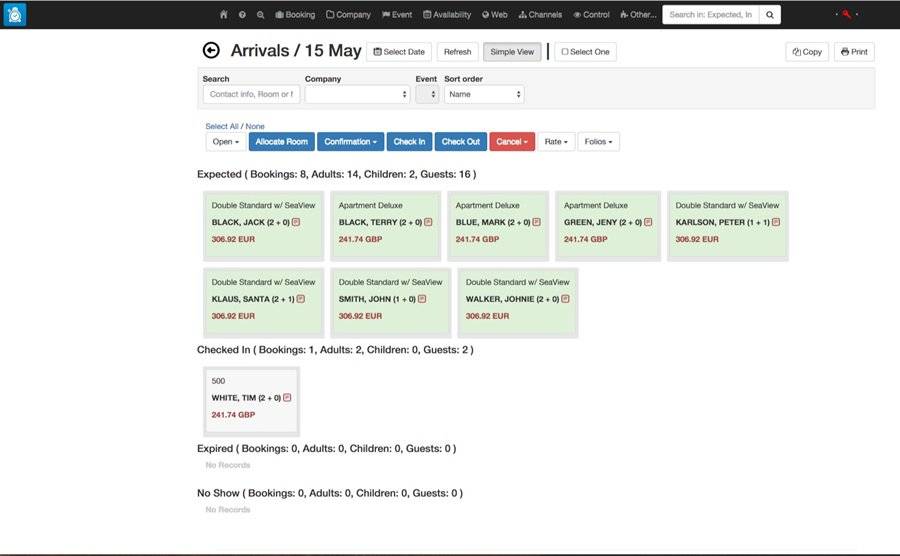Click the app logo in top-left corner
The width and height of the screenshot is (900, 556).
(15, 15)
